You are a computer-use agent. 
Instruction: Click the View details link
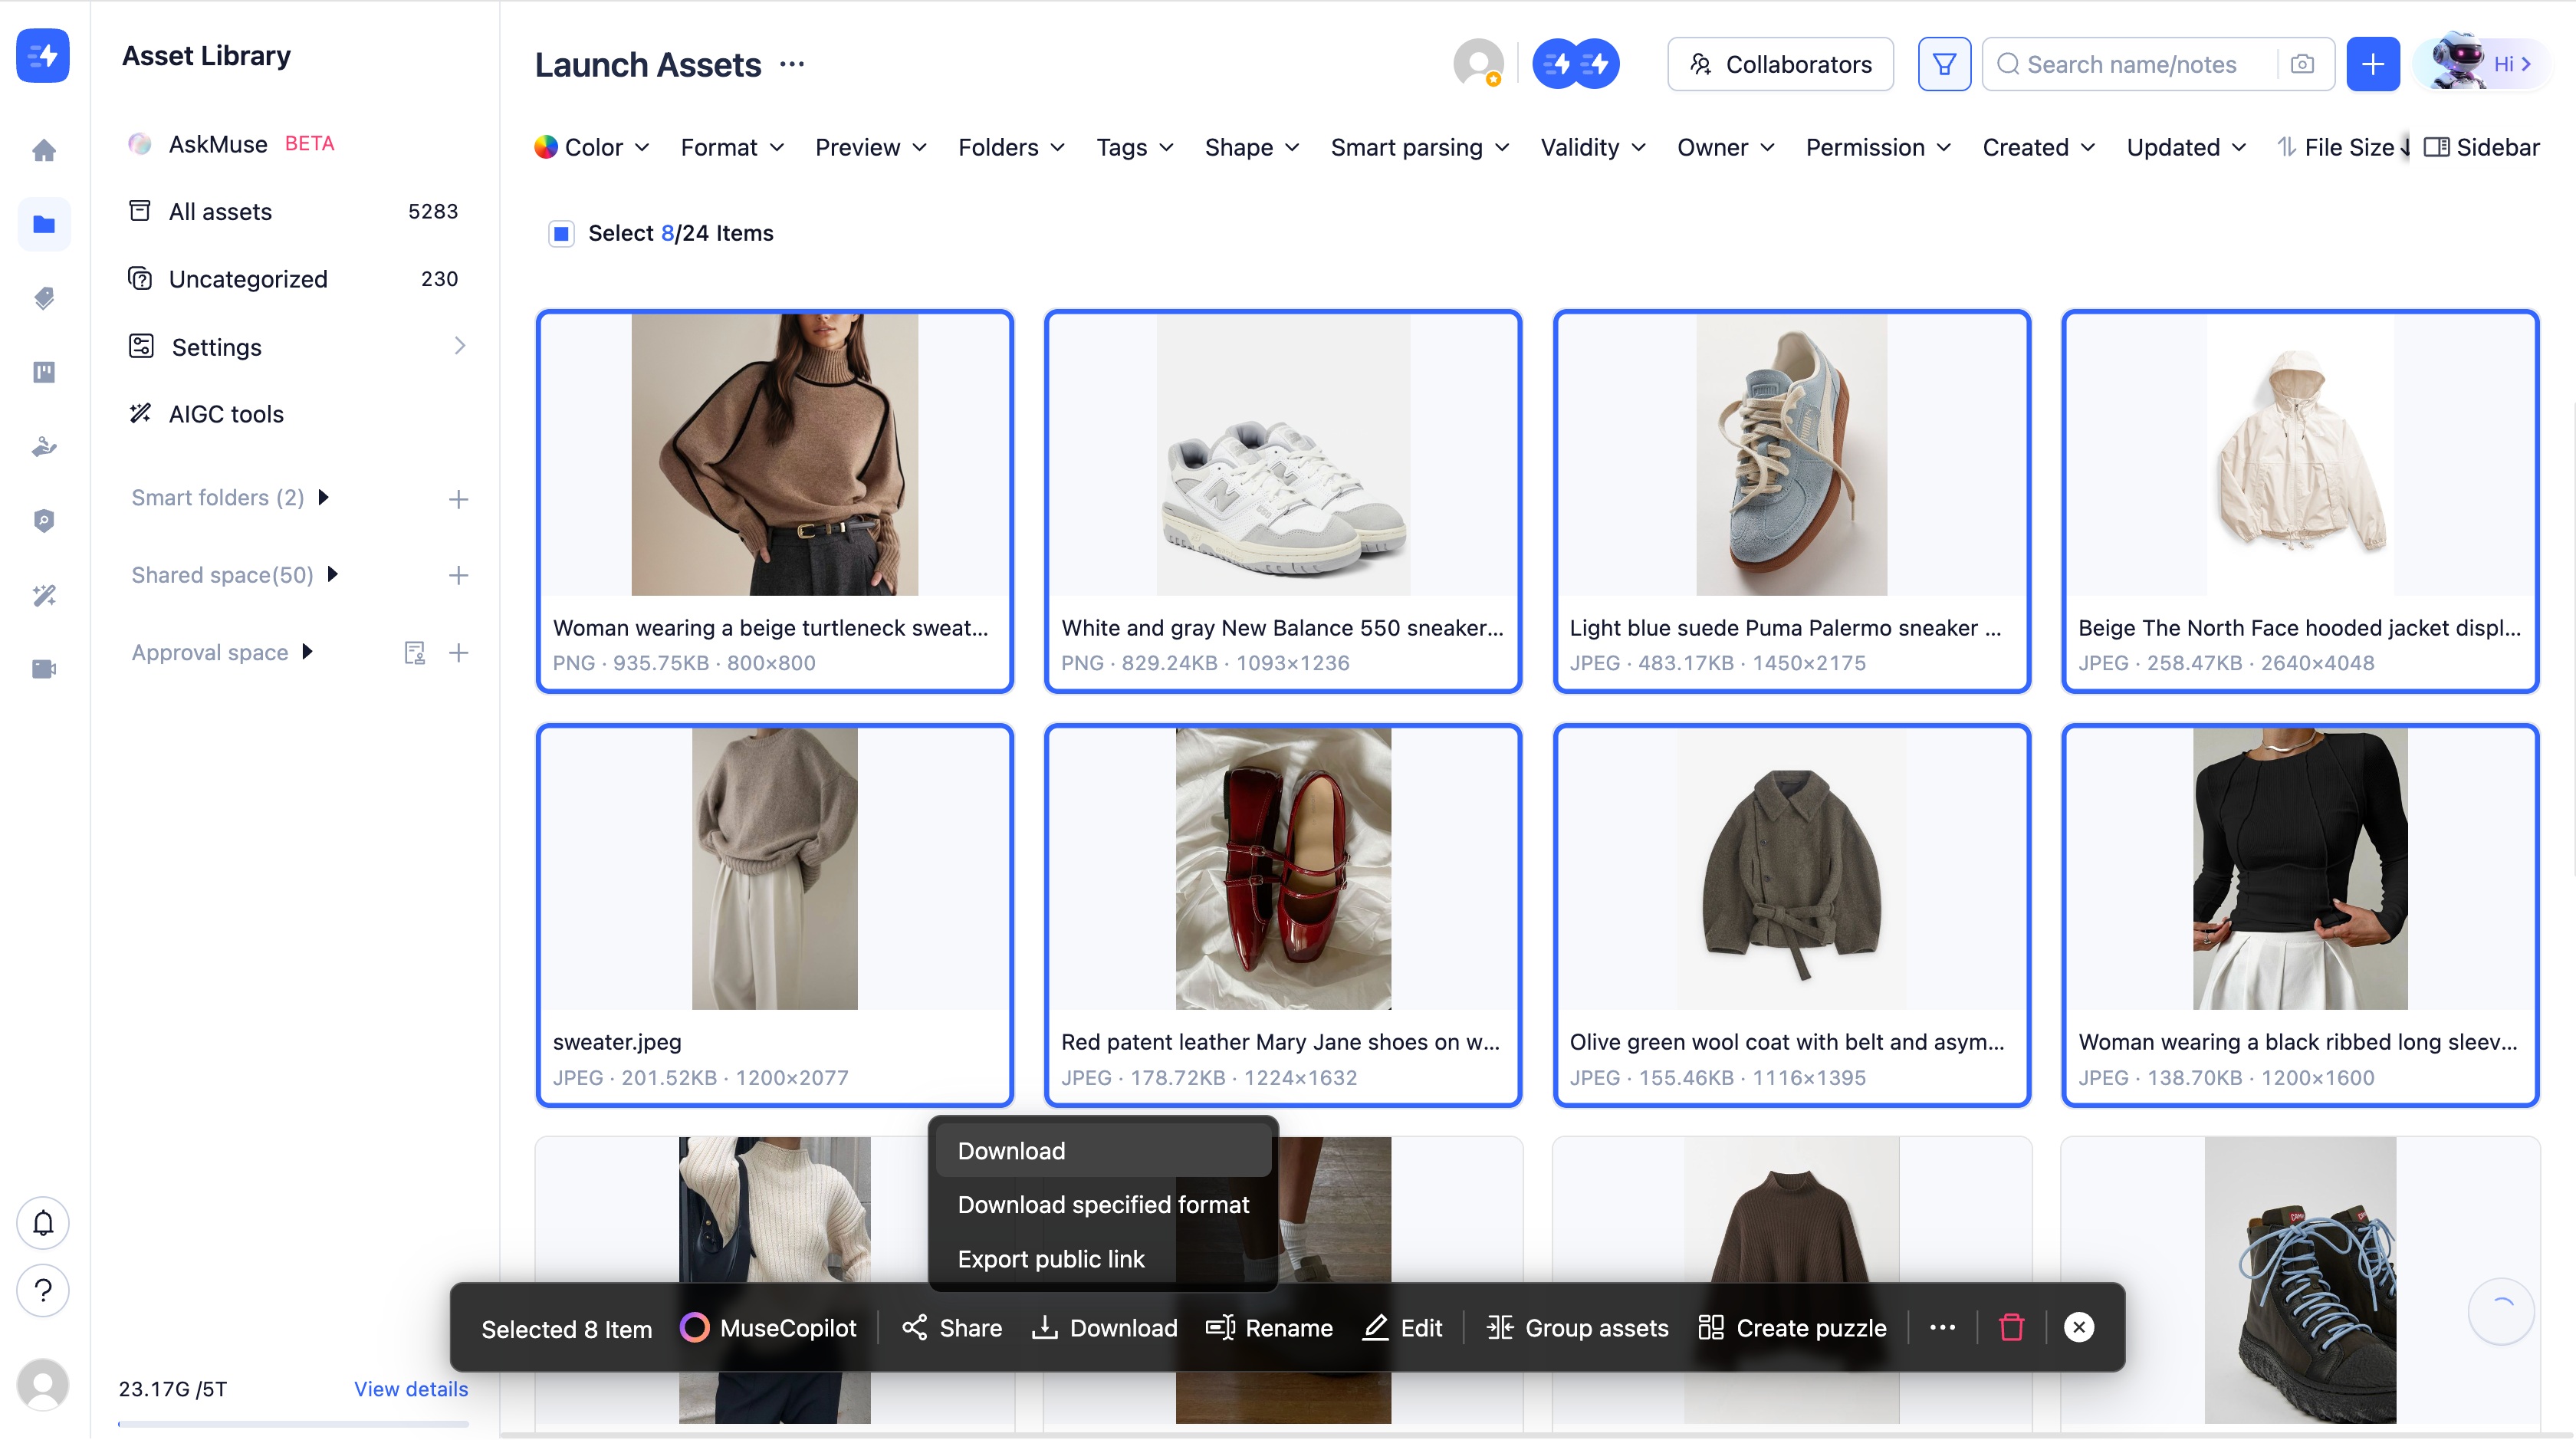pyautogui.click(x=410, y=1388)
